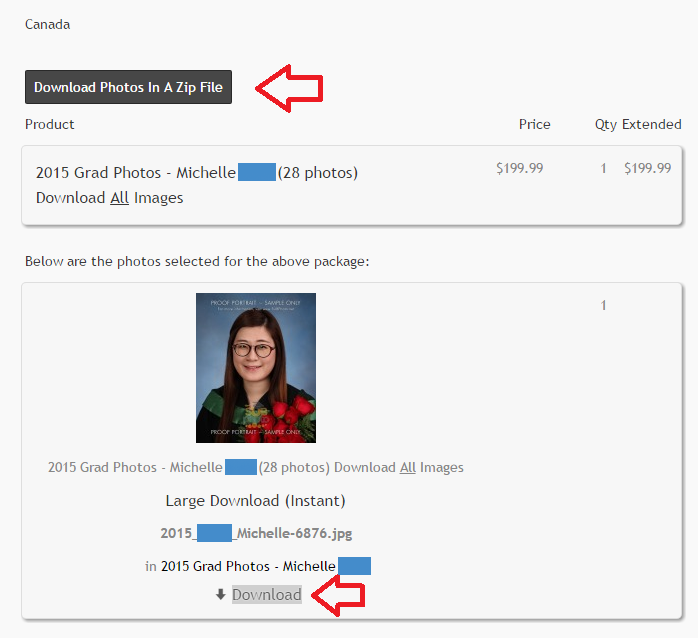Click quantity 1 in the product row
The image size is (698, 638).
pos(603,168)
